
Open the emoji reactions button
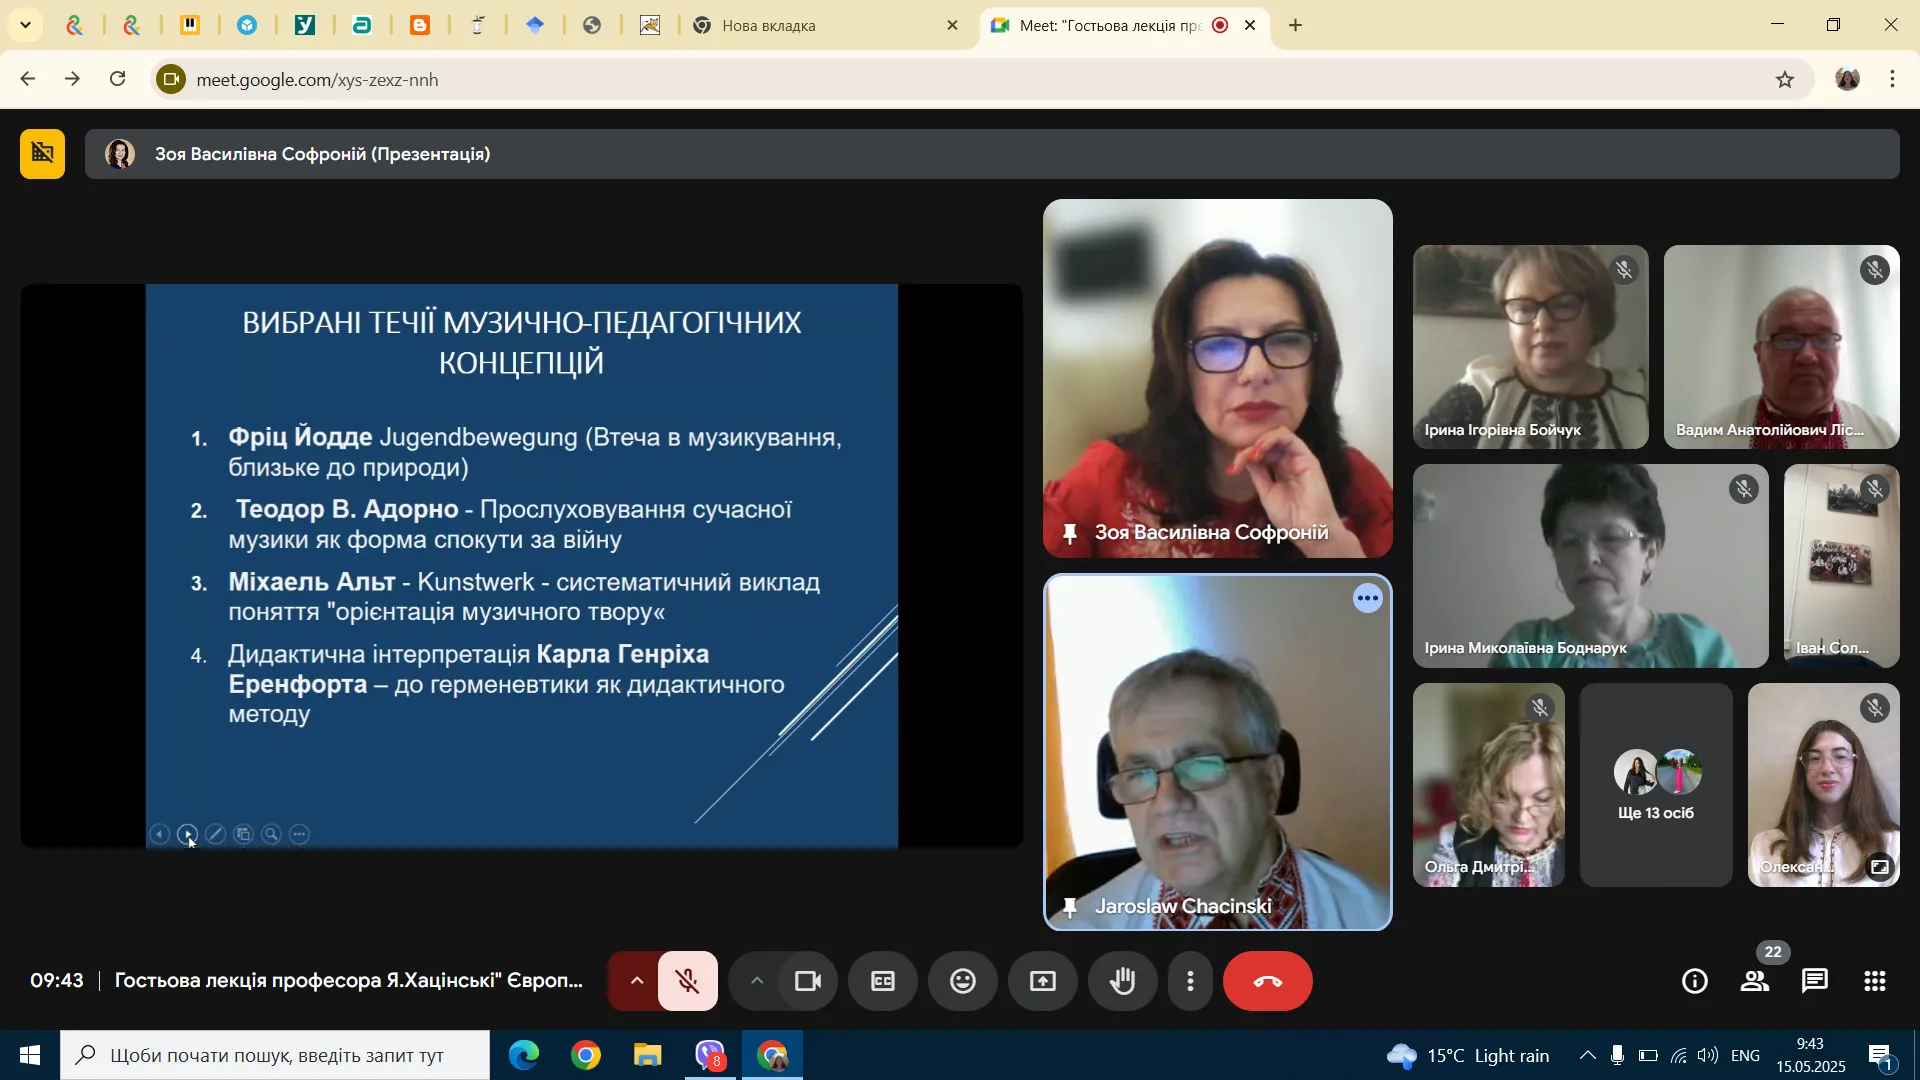point(962,981)
